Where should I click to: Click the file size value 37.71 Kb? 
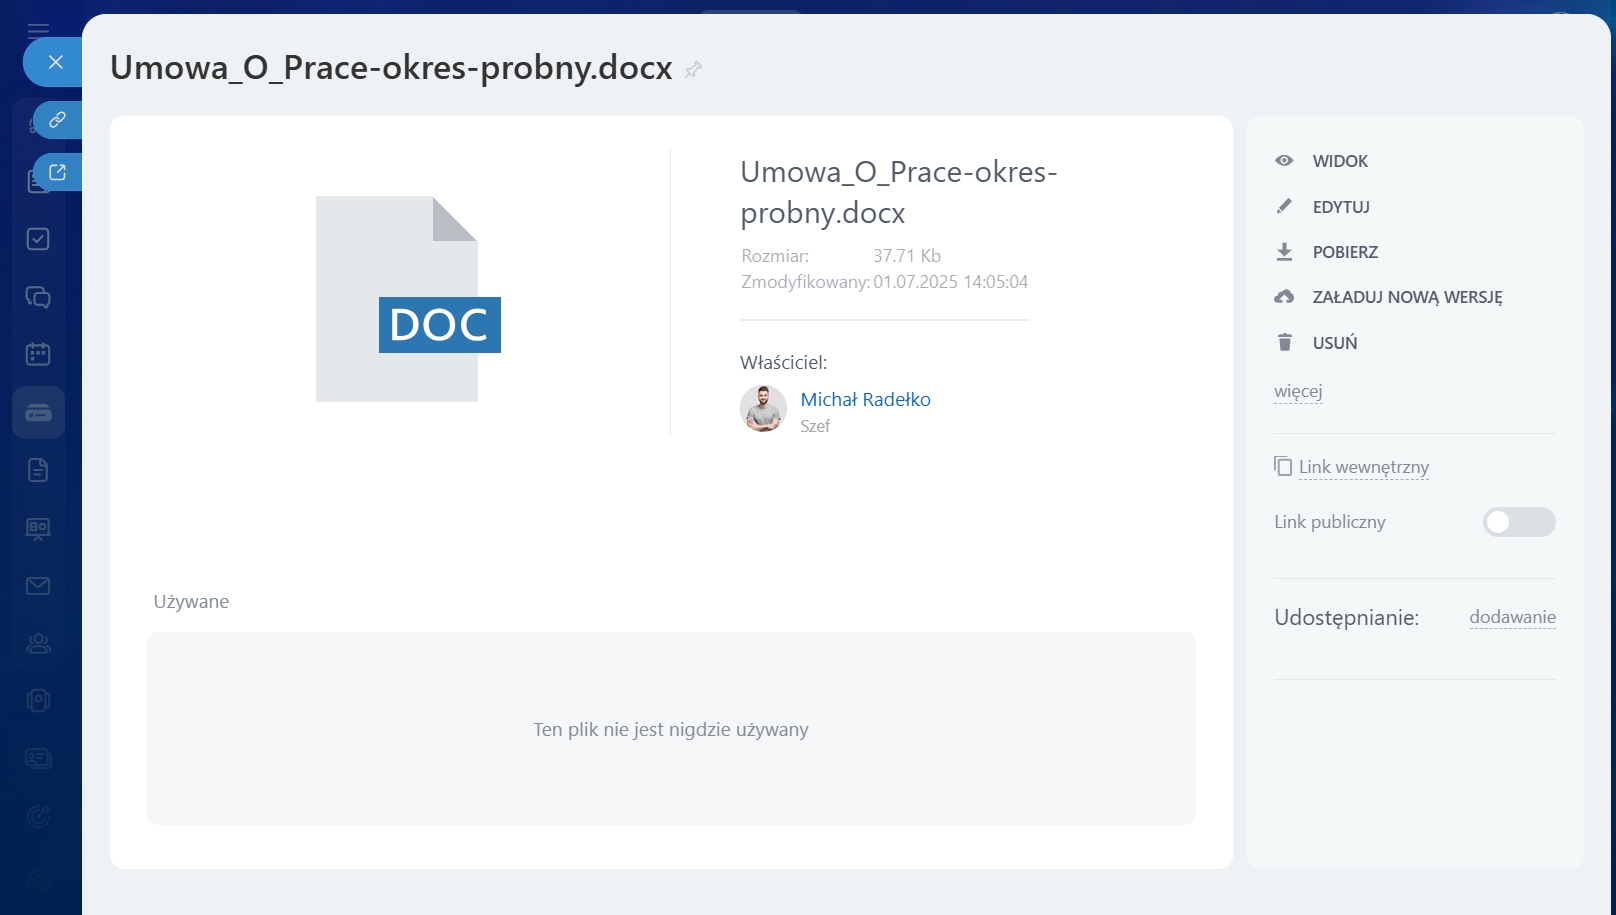907,256
